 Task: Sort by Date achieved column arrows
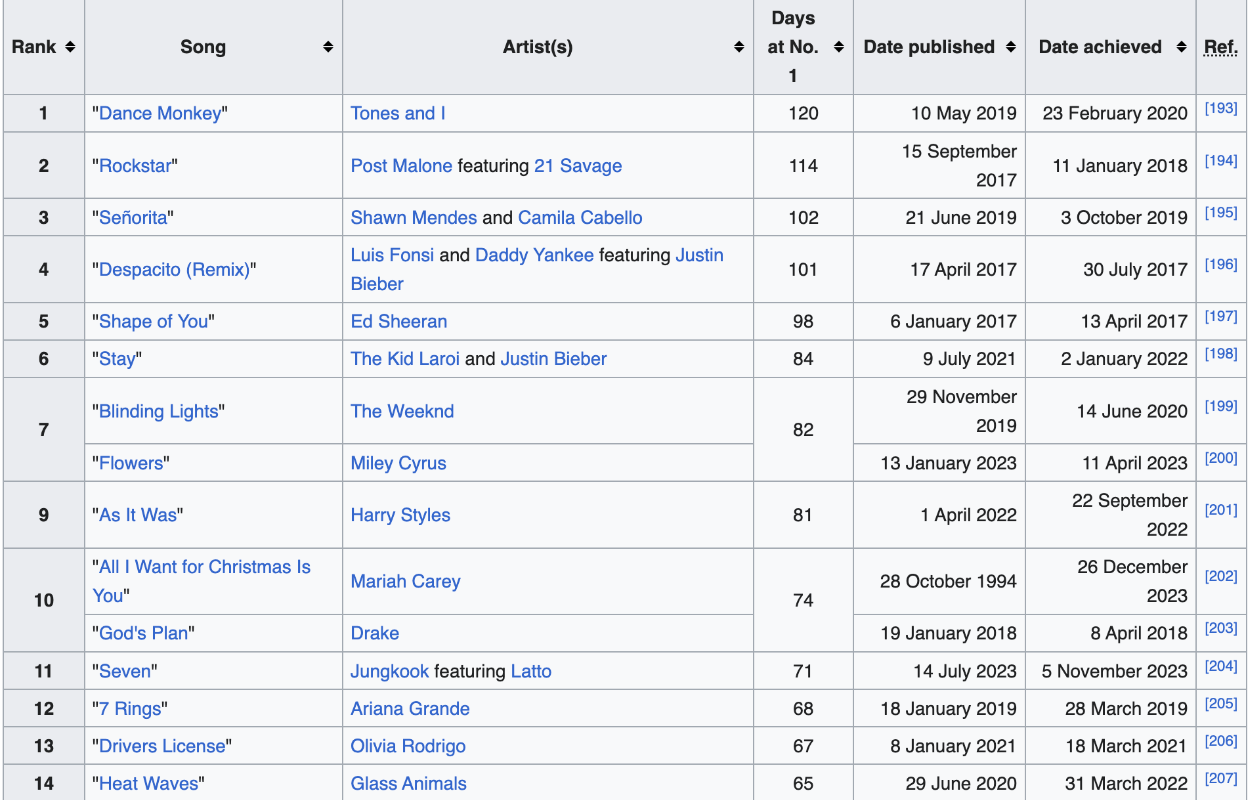(1181, 47)
